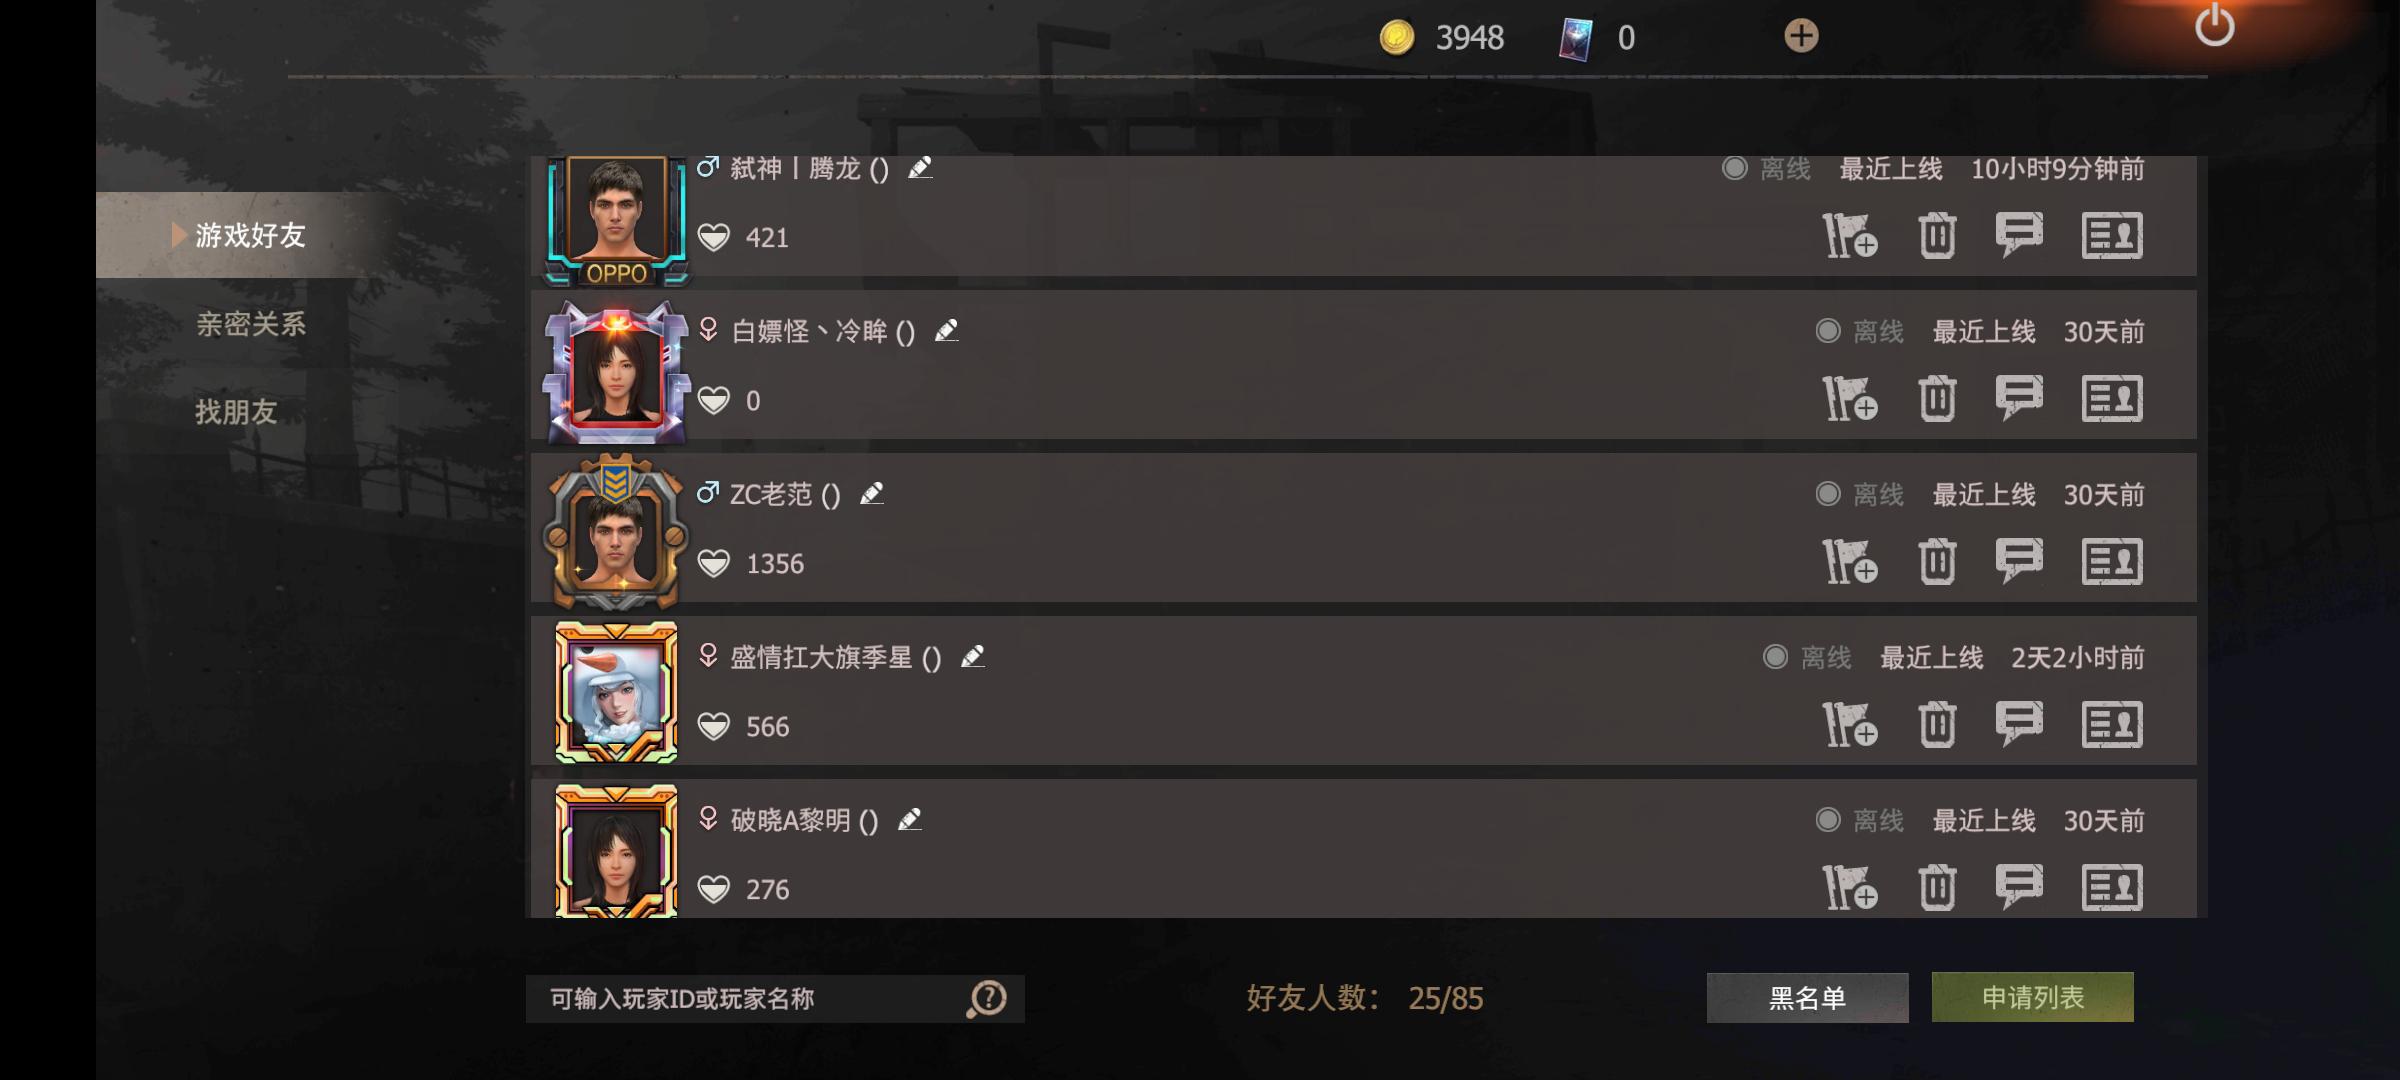View profile card of 破晓A黎明
Image resolution: width=2400 pixels, height=1080 pixels.
point(2112,887)
